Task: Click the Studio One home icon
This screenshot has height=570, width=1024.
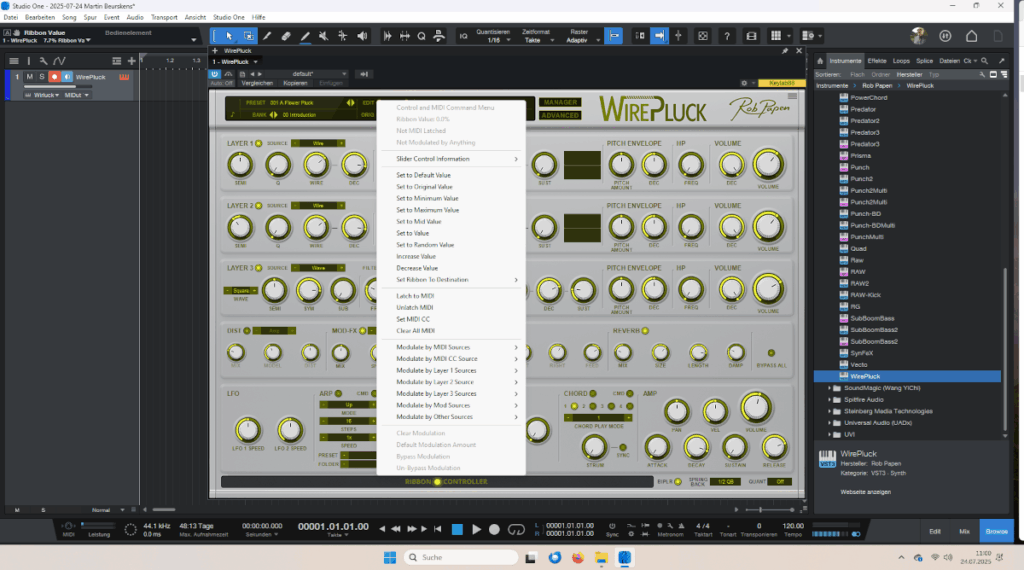Action: (971, 36)
